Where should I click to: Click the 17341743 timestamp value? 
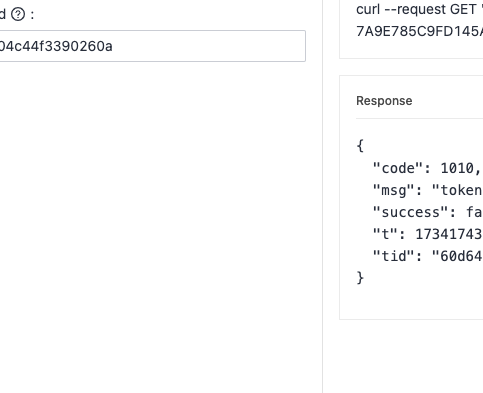pyautogui.click(x=449, y=234)
